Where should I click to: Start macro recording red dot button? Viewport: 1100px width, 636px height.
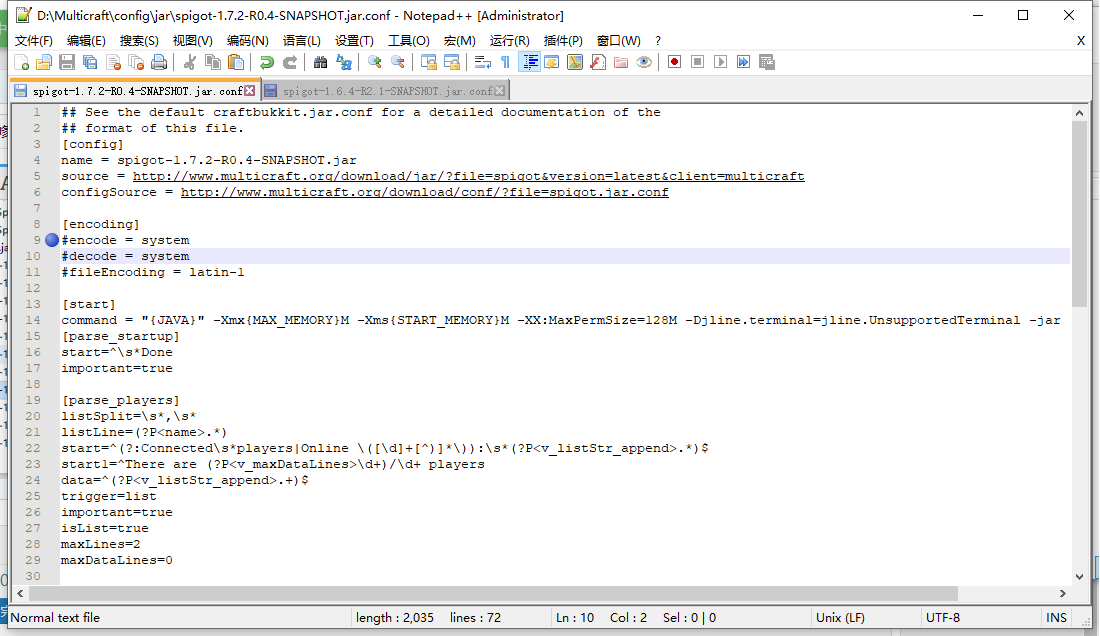674,62
